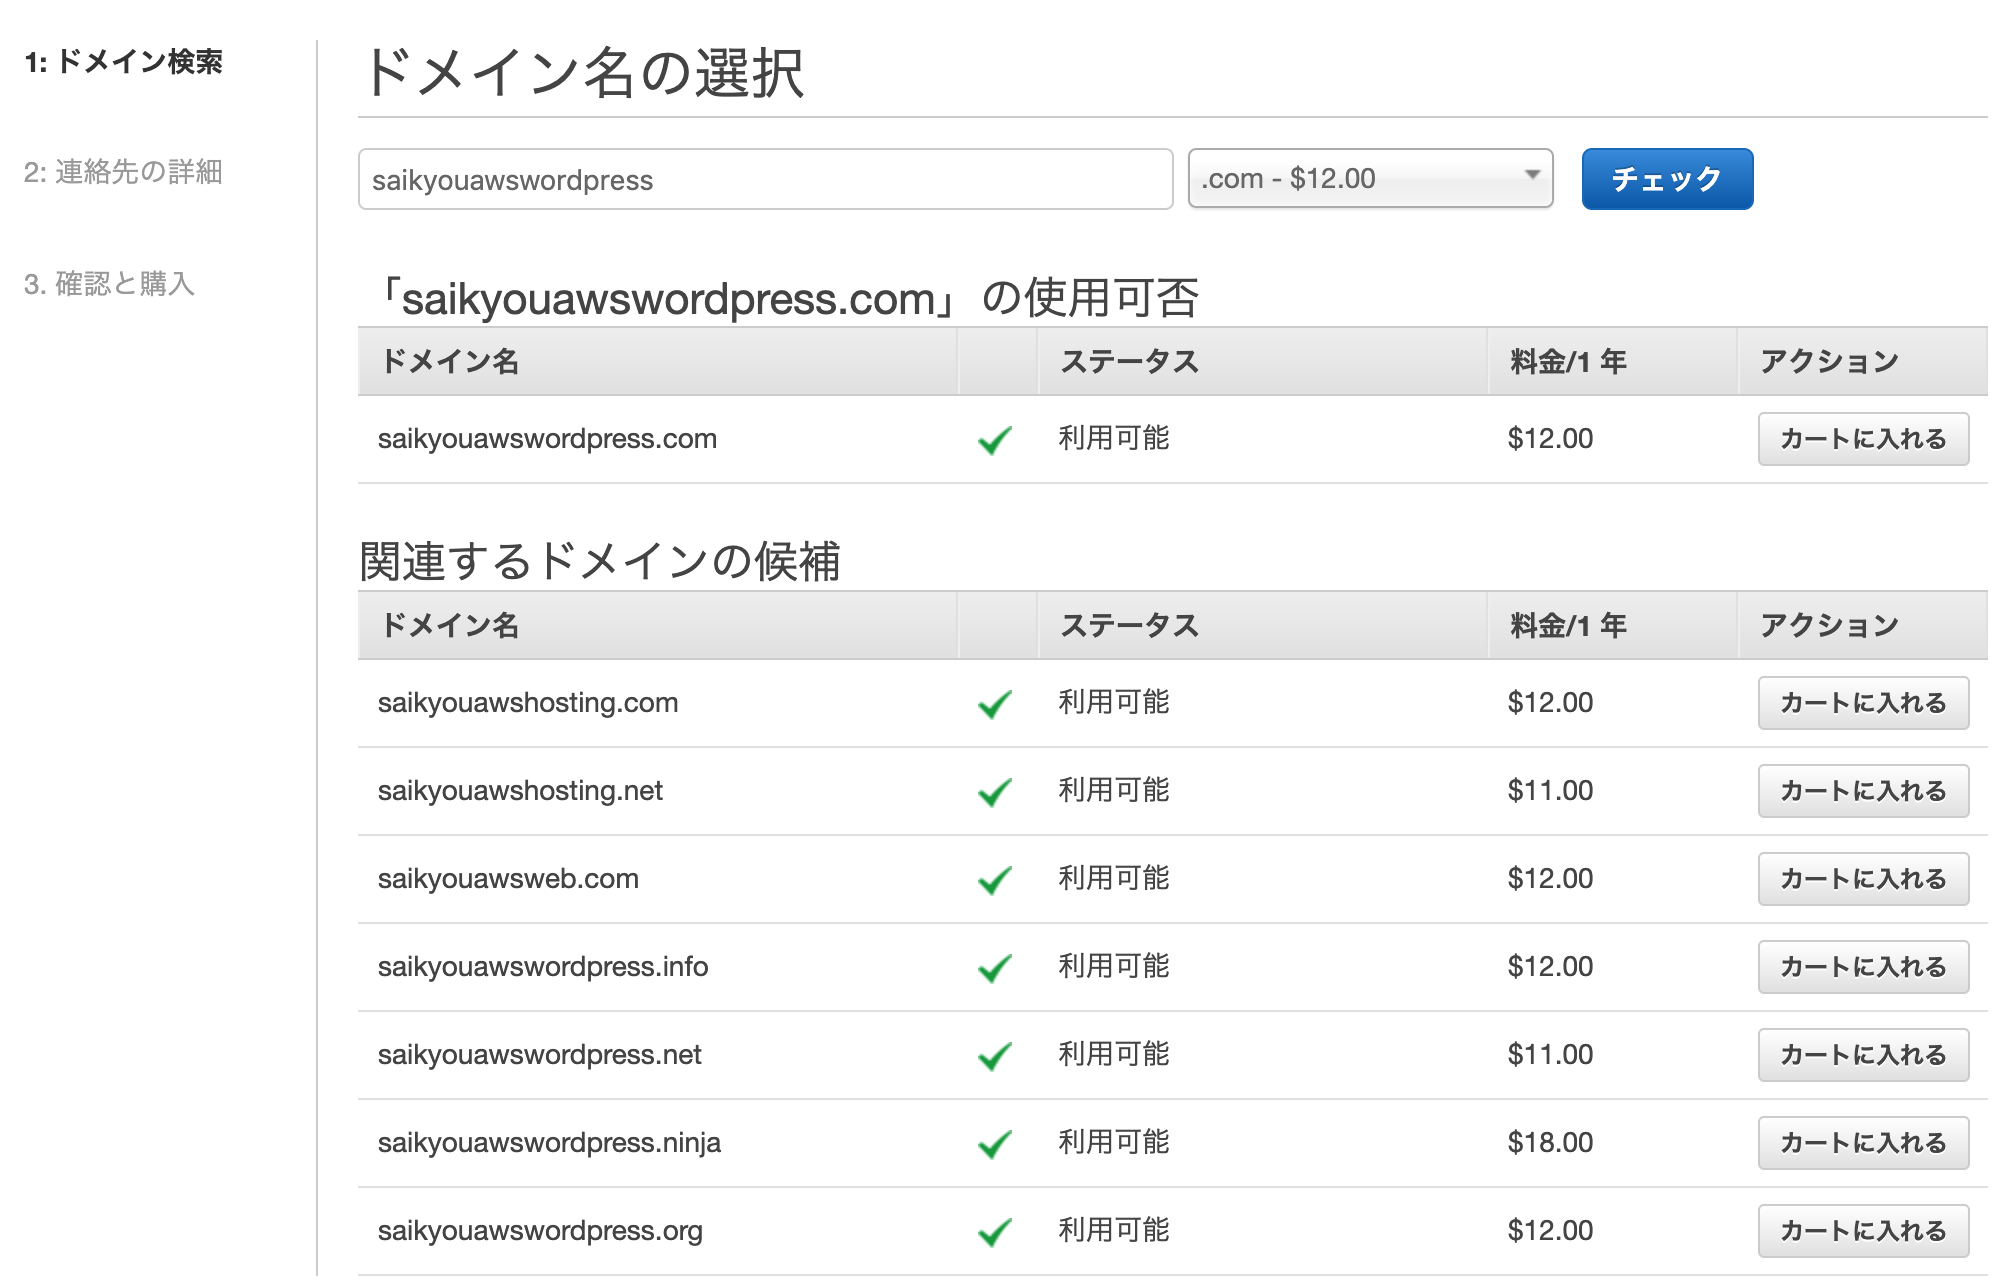Click checkmark icon for saikyouawswordpress.org

pyautogui.click(x=995, y=1232)
